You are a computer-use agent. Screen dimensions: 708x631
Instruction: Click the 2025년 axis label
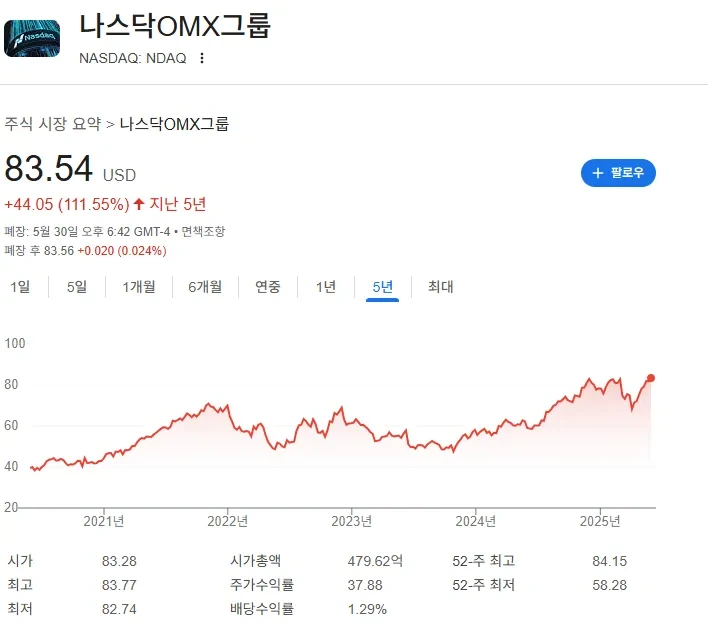(x=600, y=521)
